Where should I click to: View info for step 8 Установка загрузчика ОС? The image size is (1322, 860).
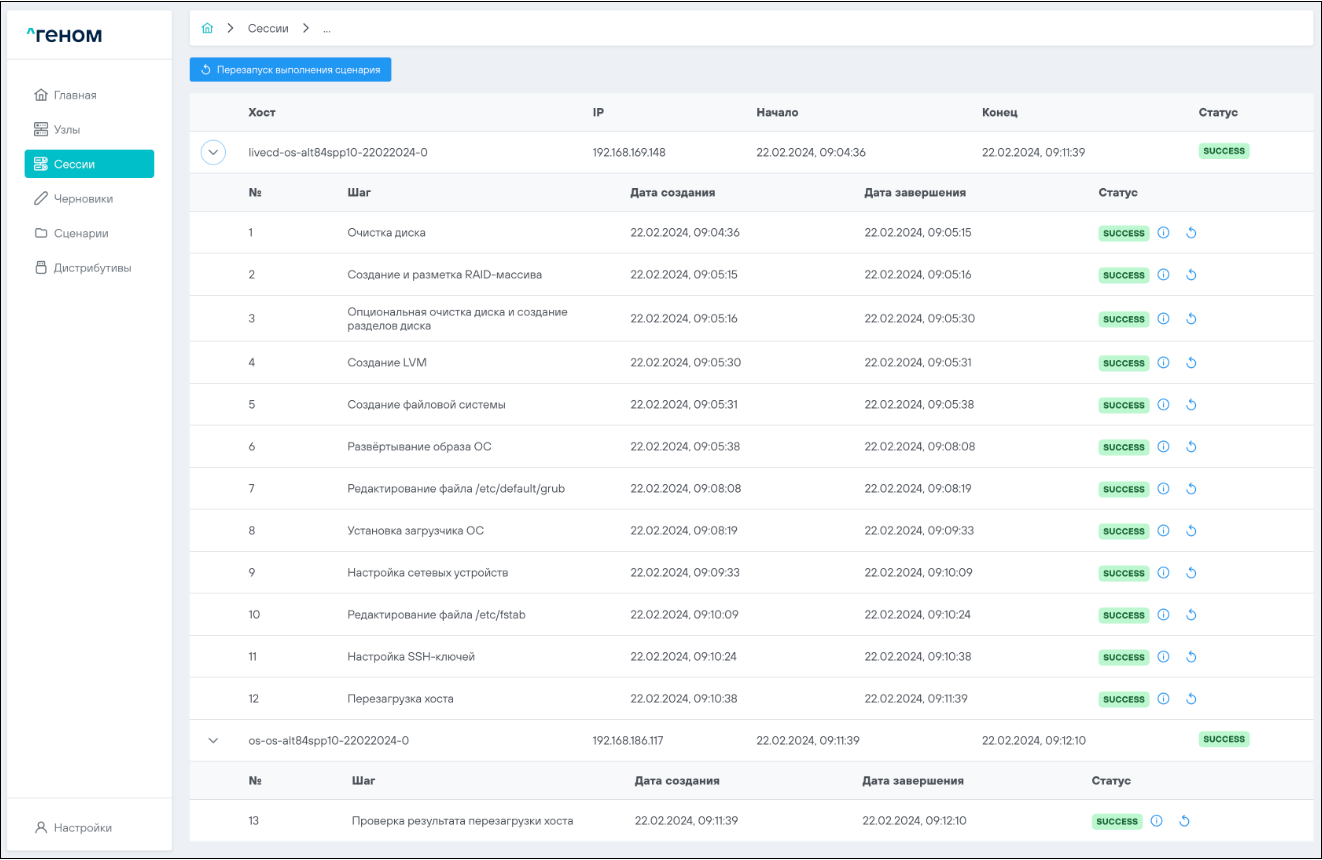pos(1163,531)
